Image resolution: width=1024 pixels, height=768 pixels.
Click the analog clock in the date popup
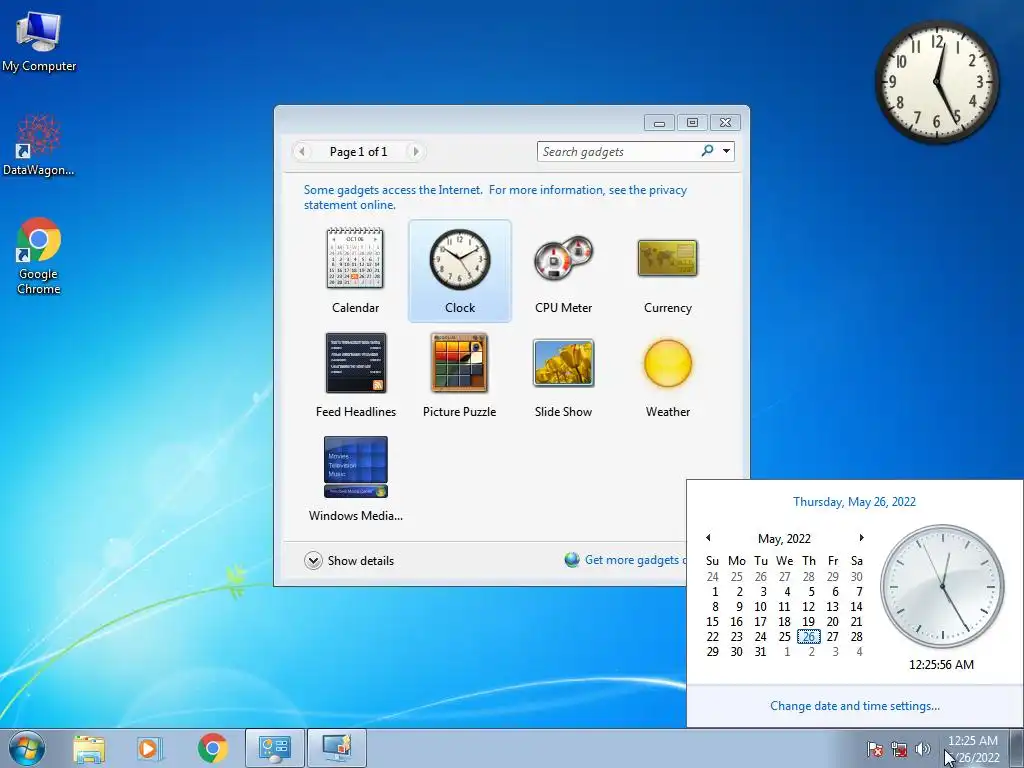[942, 586]
